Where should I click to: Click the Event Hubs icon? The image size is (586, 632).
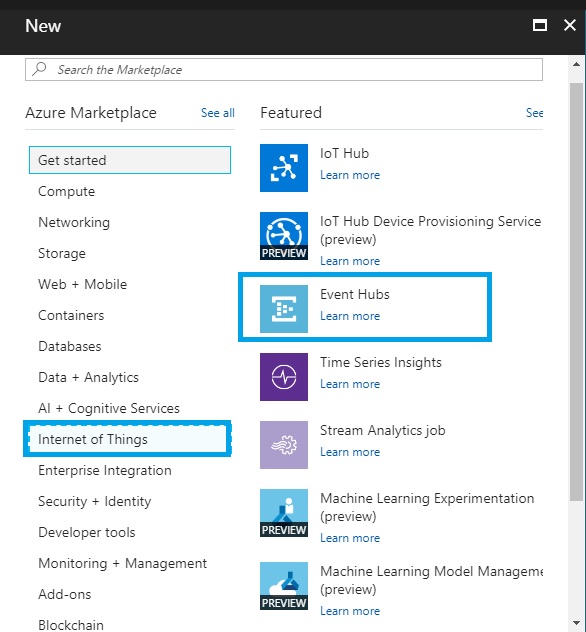(284, 309)
